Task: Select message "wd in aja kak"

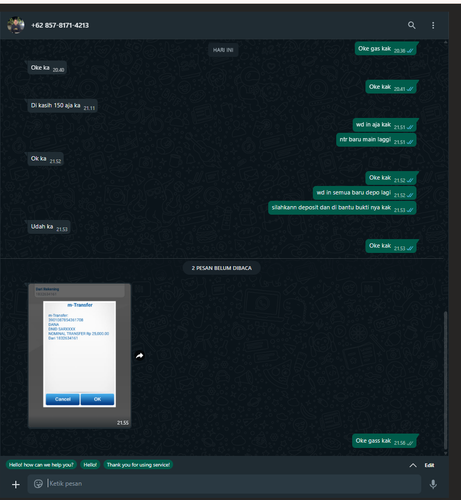Action: click(385, 125)
